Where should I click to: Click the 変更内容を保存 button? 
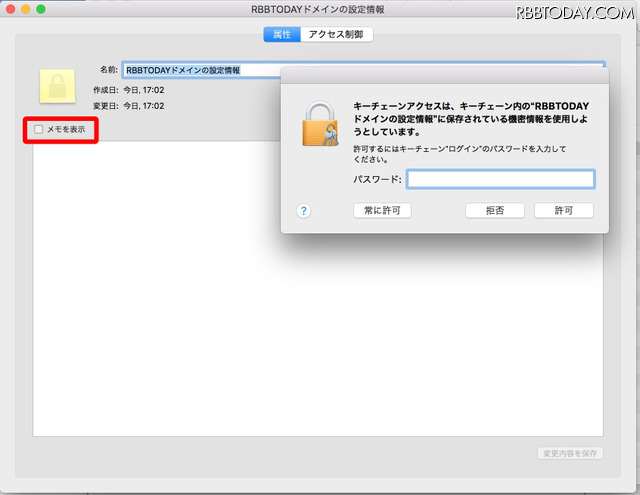coord(570,453)
